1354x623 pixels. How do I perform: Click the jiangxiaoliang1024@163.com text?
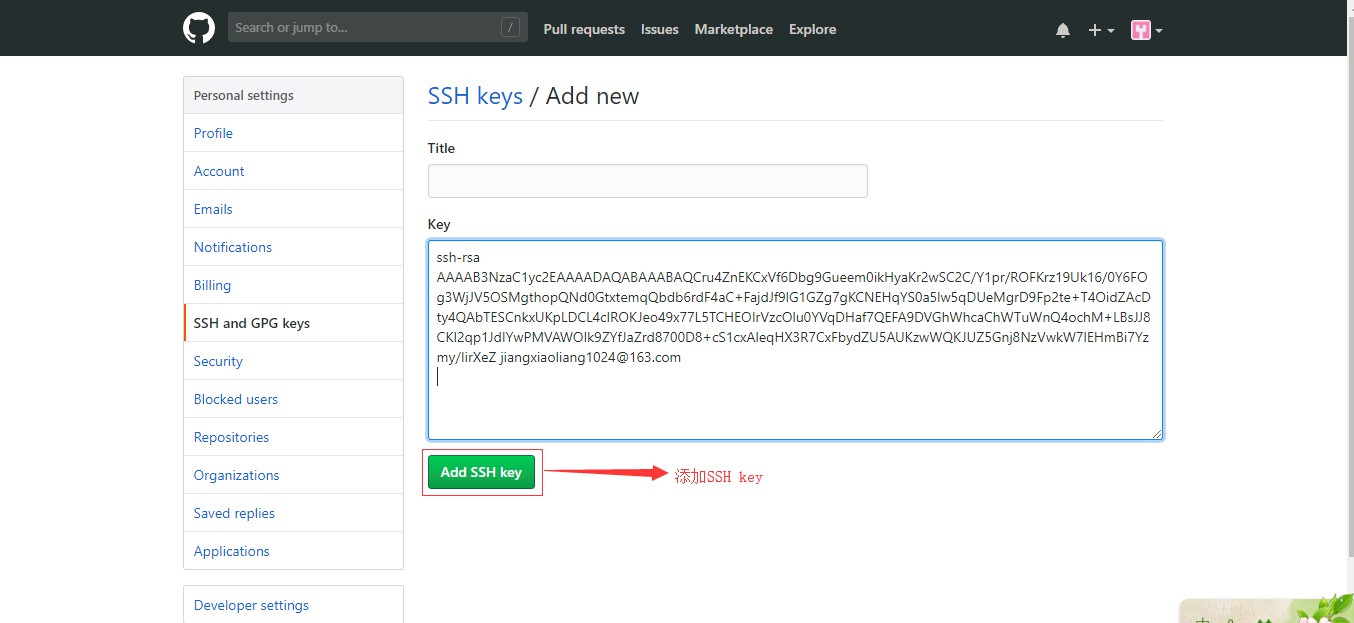590,357
